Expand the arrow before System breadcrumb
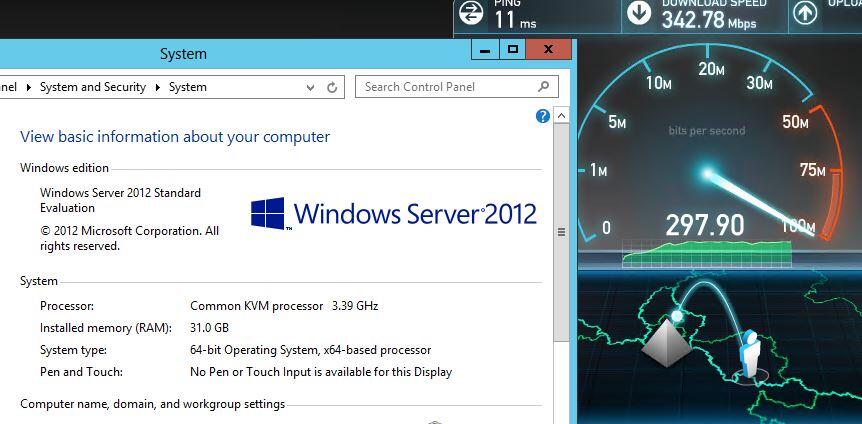Screen dimensions: 862x424 tap(158, 87)
